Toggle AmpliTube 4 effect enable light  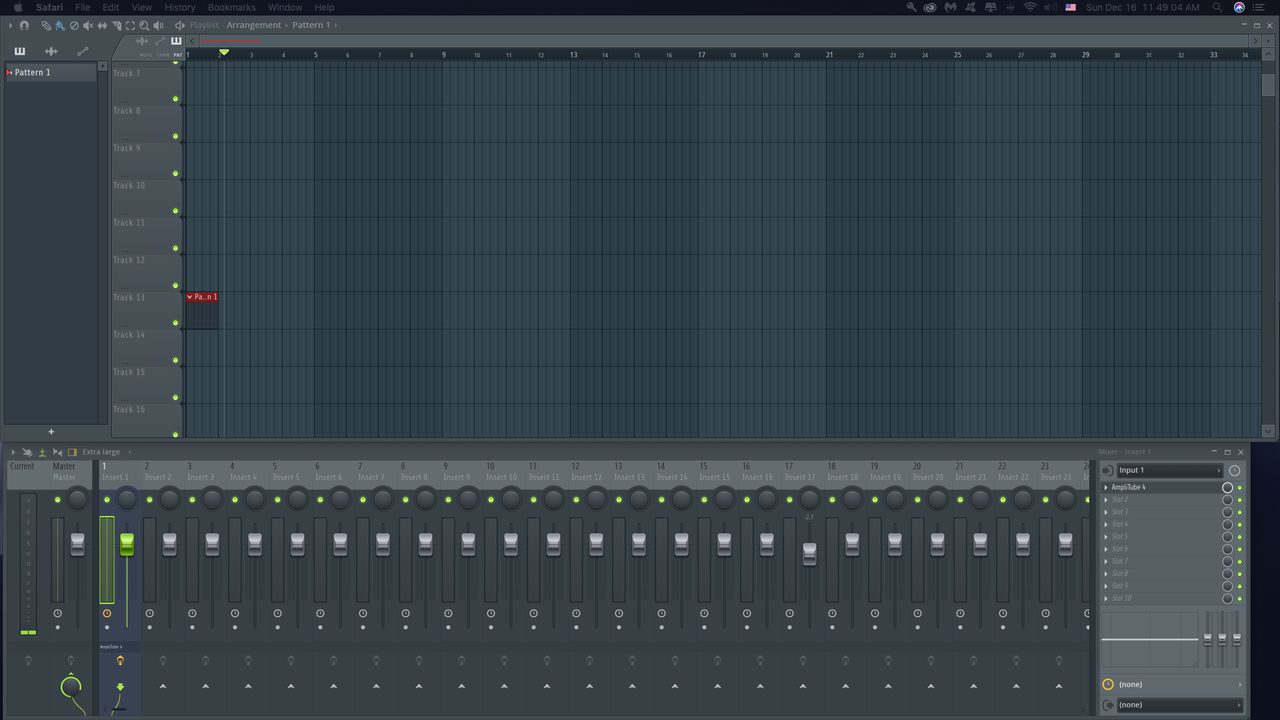point(1240,487)
